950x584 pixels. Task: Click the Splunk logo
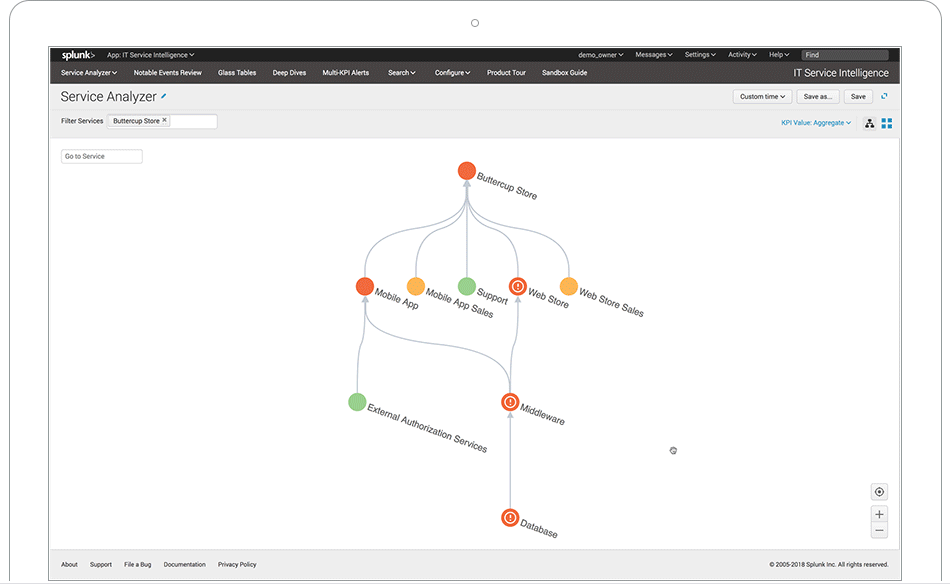pos(78,55)
